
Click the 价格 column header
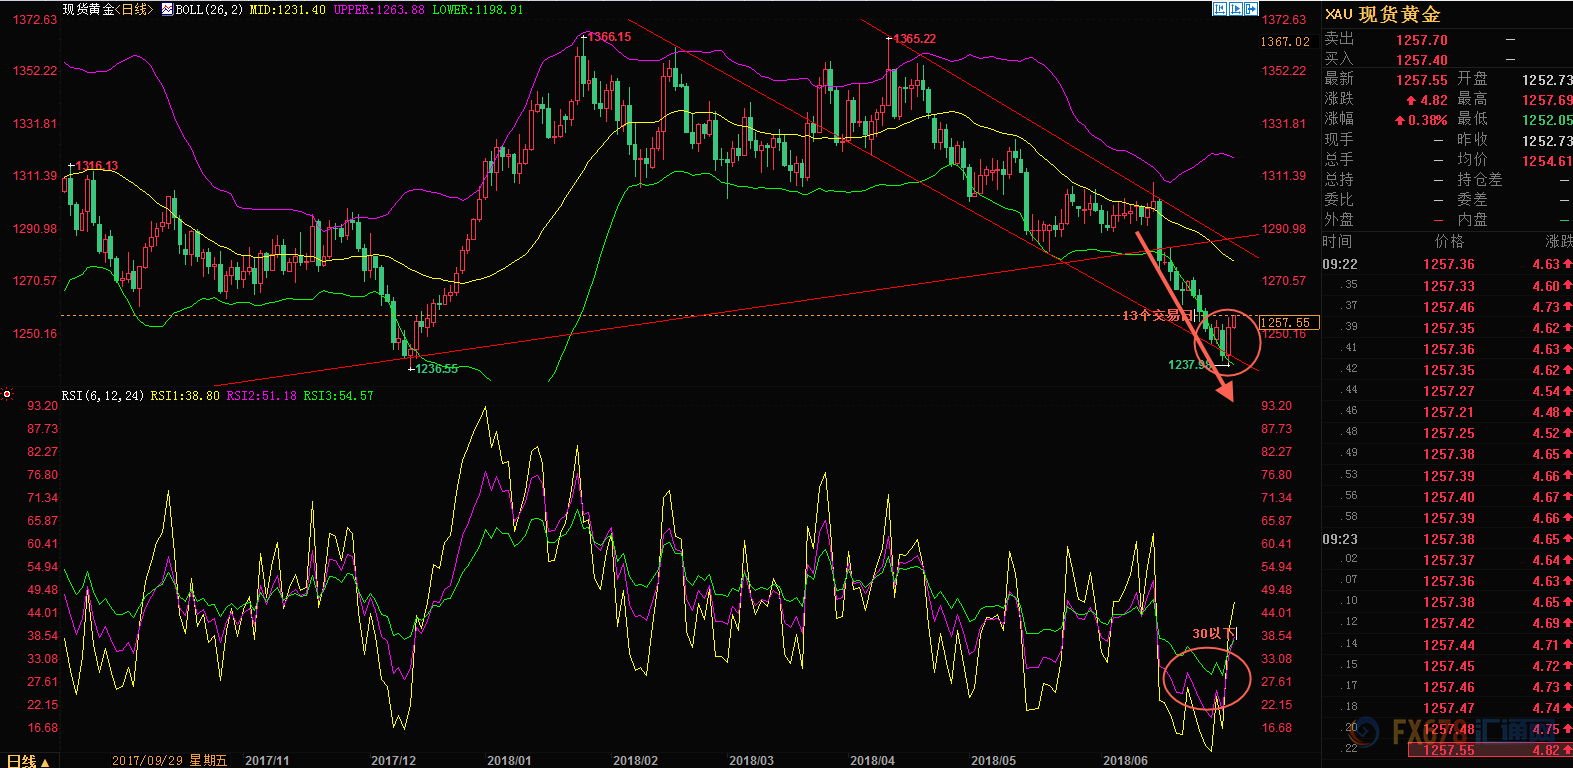pyautogui.click(x=1449, y=241)
